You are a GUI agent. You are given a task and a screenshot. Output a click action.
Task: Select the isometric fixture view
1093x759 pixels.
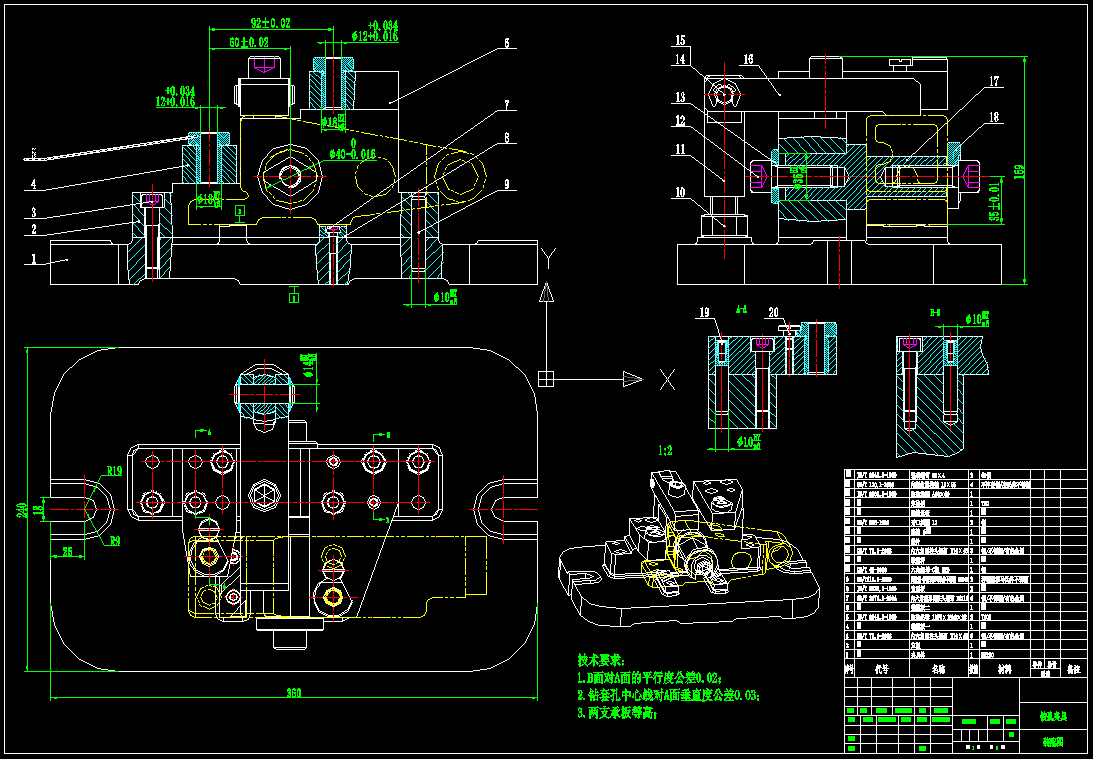point(690,551)
